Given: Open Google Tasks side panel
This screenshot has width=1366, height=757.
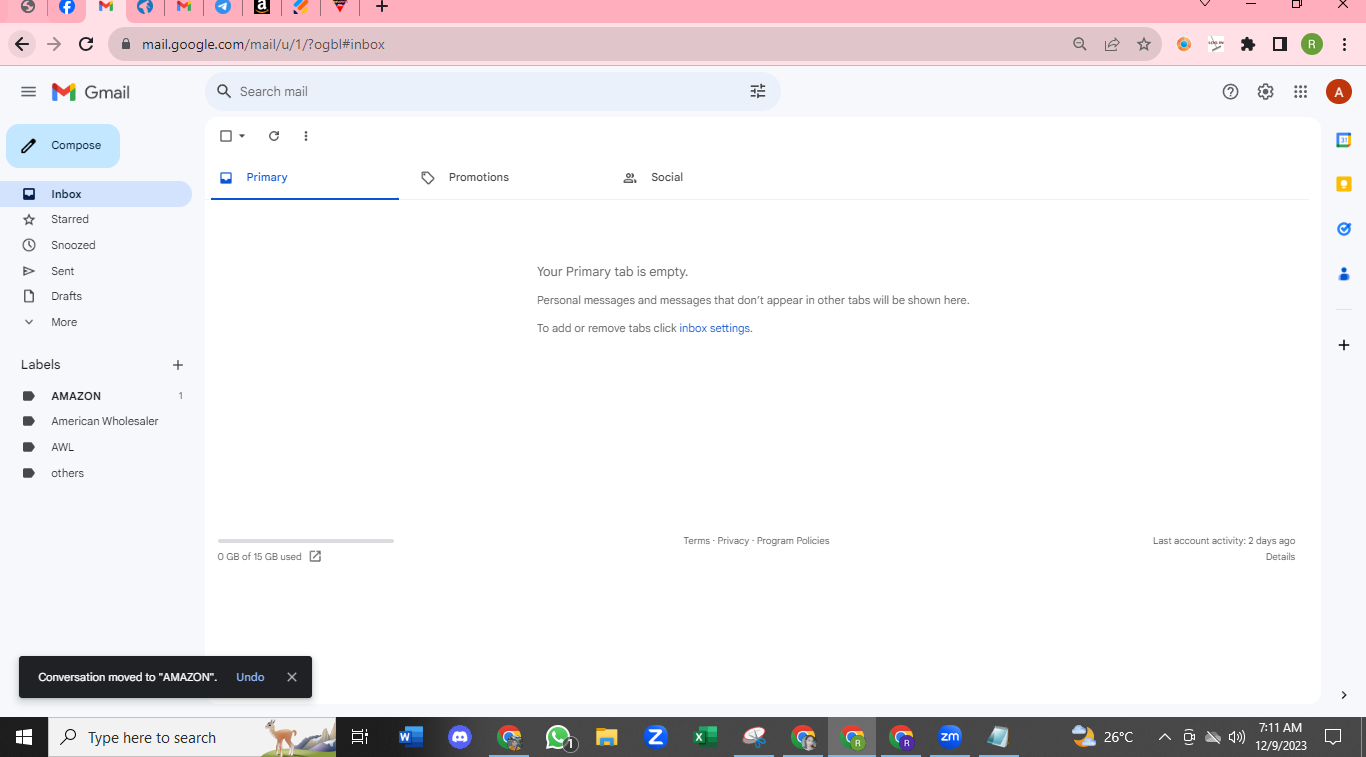Looking at the screenshot, I should (1344, 229).
